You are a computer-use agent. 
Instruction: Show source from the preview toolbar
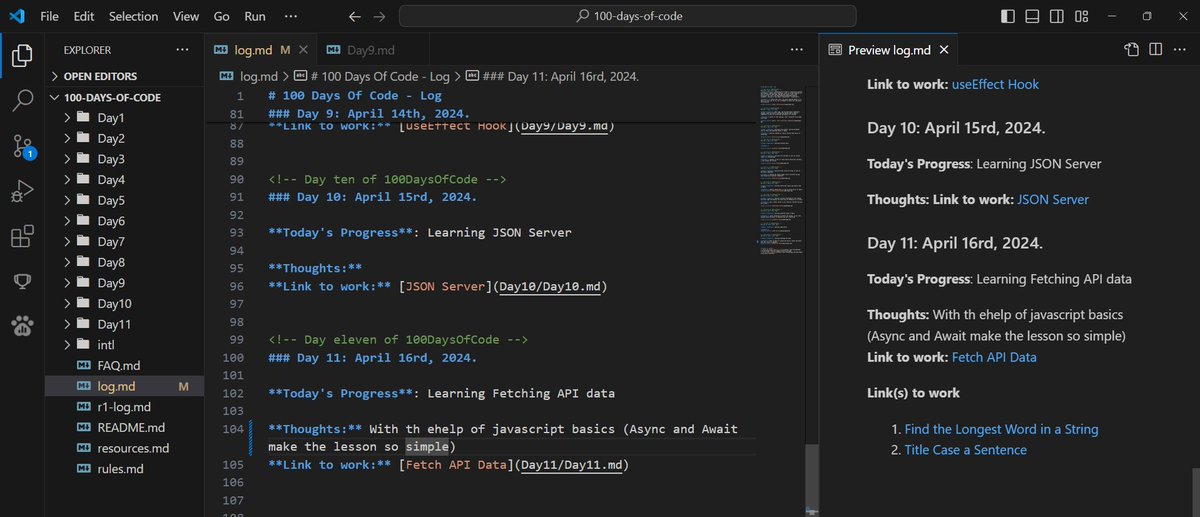[1131, 49]
